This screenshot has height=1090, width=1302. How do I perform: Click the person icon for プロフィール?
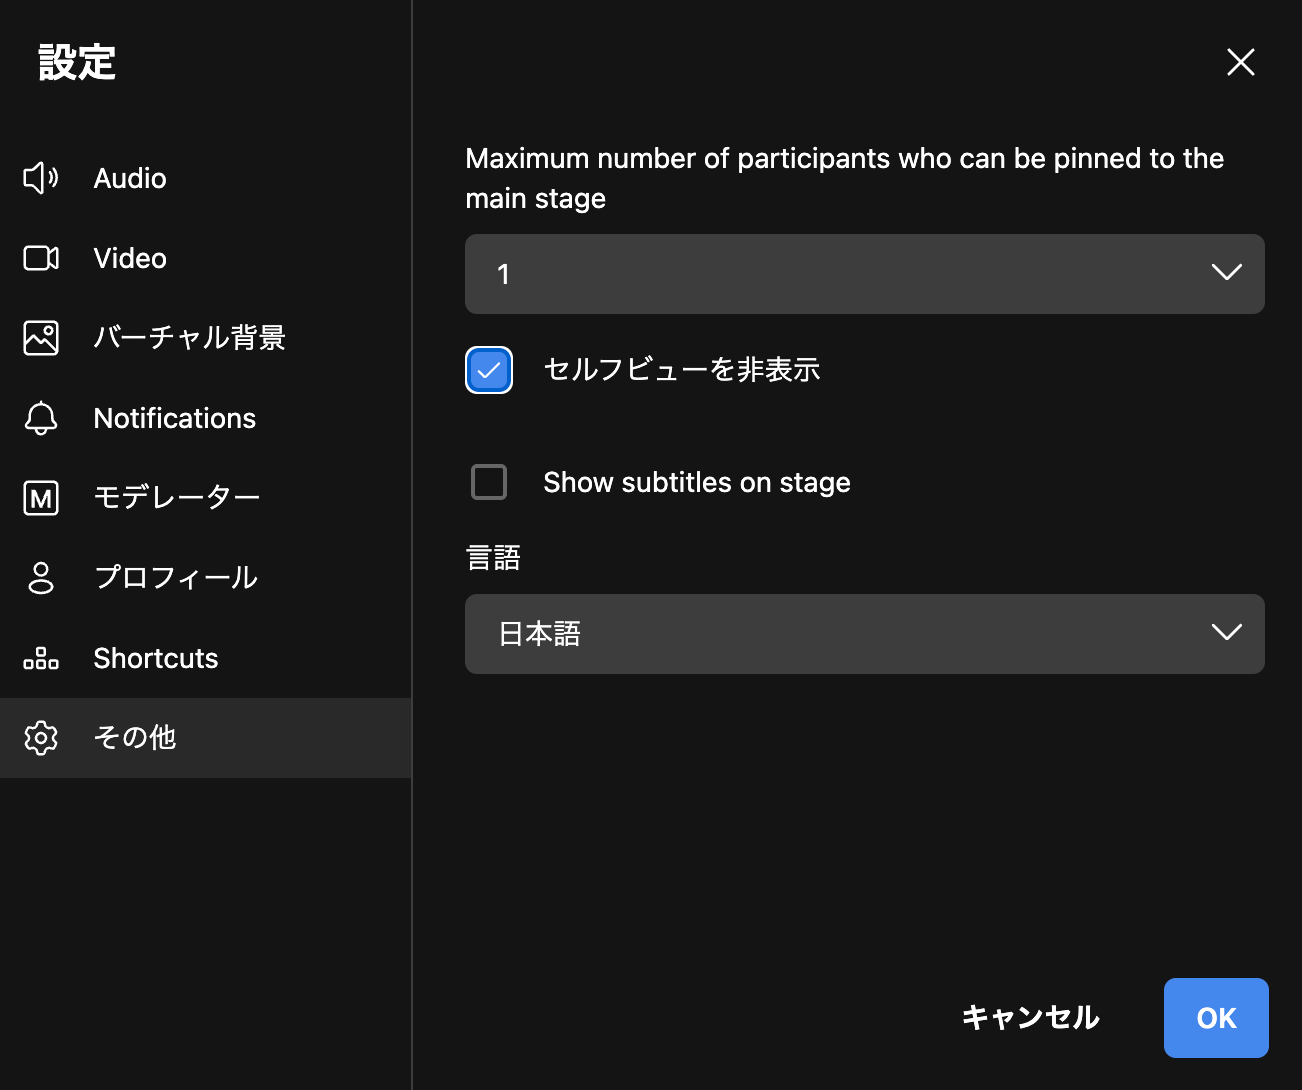[41, 578]
